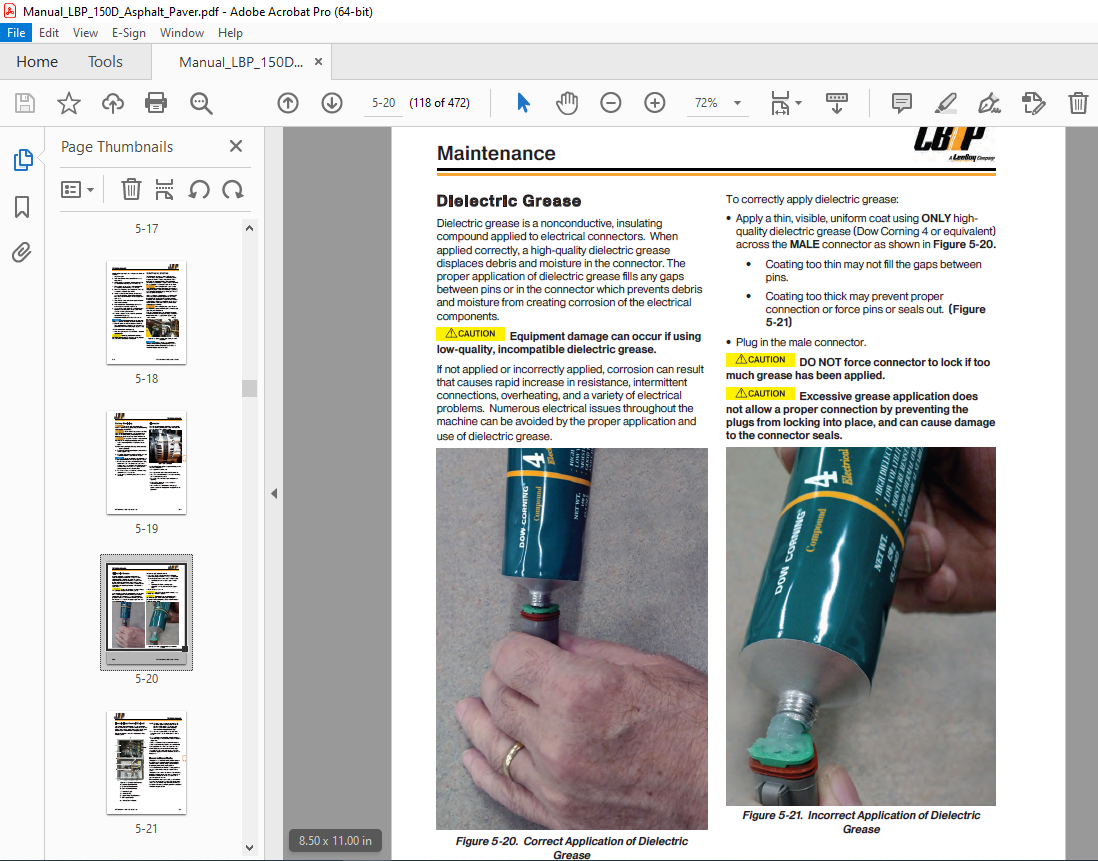Click the 72% zoom value field
The height and width of the screenshot is (861, 1098).
tap(706, 103)
